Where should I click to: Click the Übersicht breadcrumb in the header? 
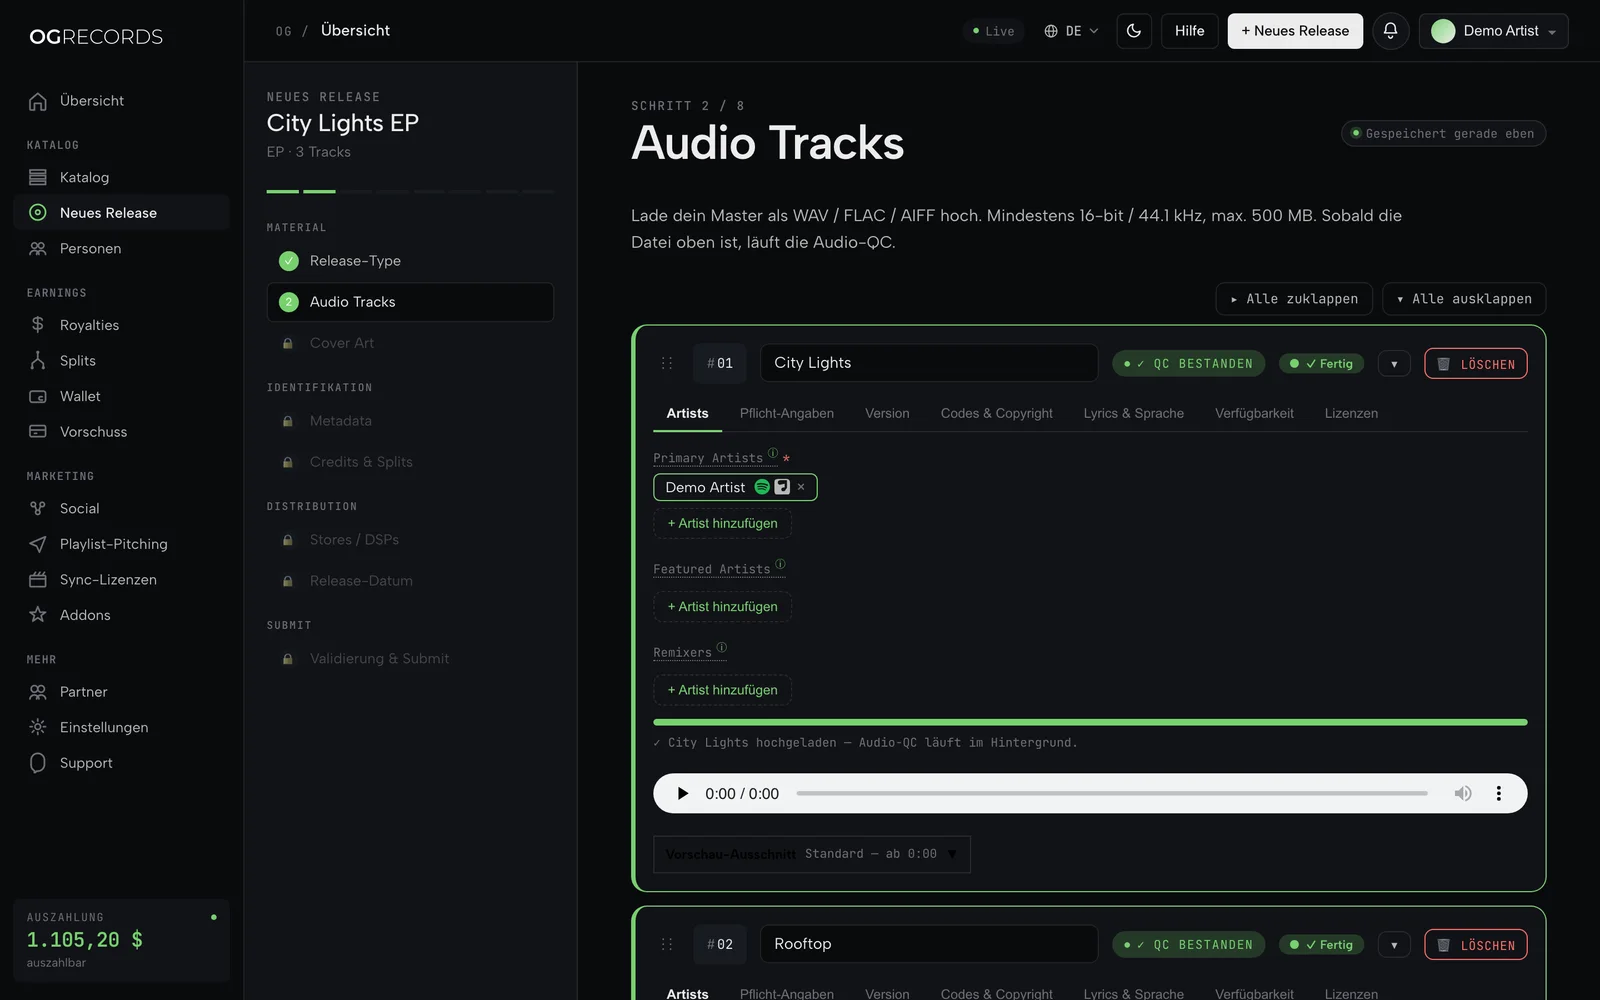(355, 31)
